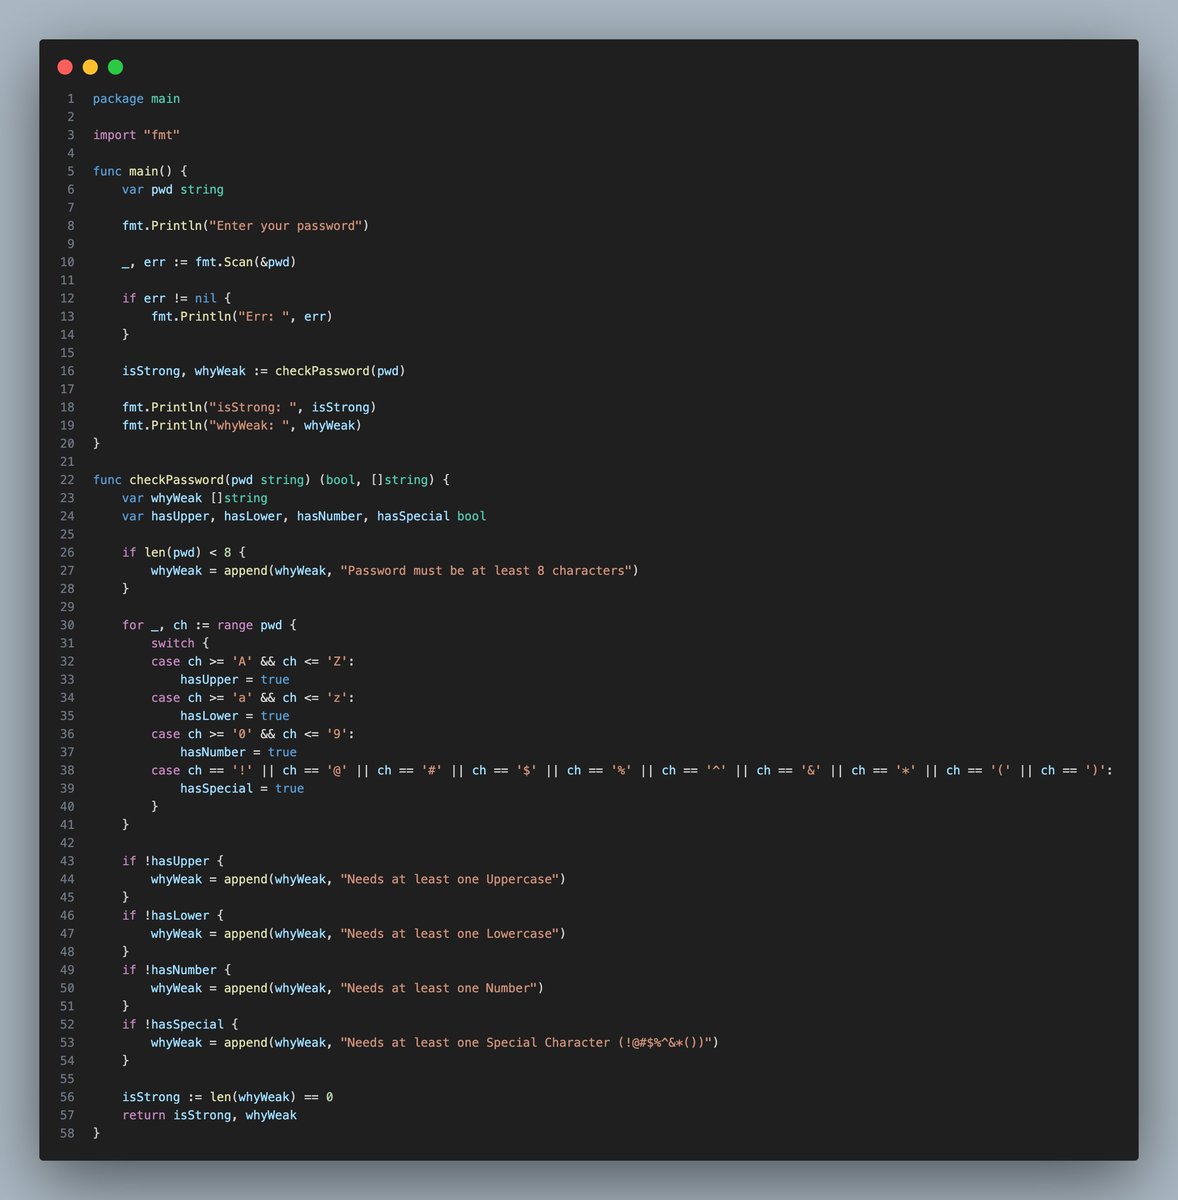The height and width of the screenshot is (1200, 1178).
Task: Click the "Enter your password" string
Action: (x=285, y=226)
